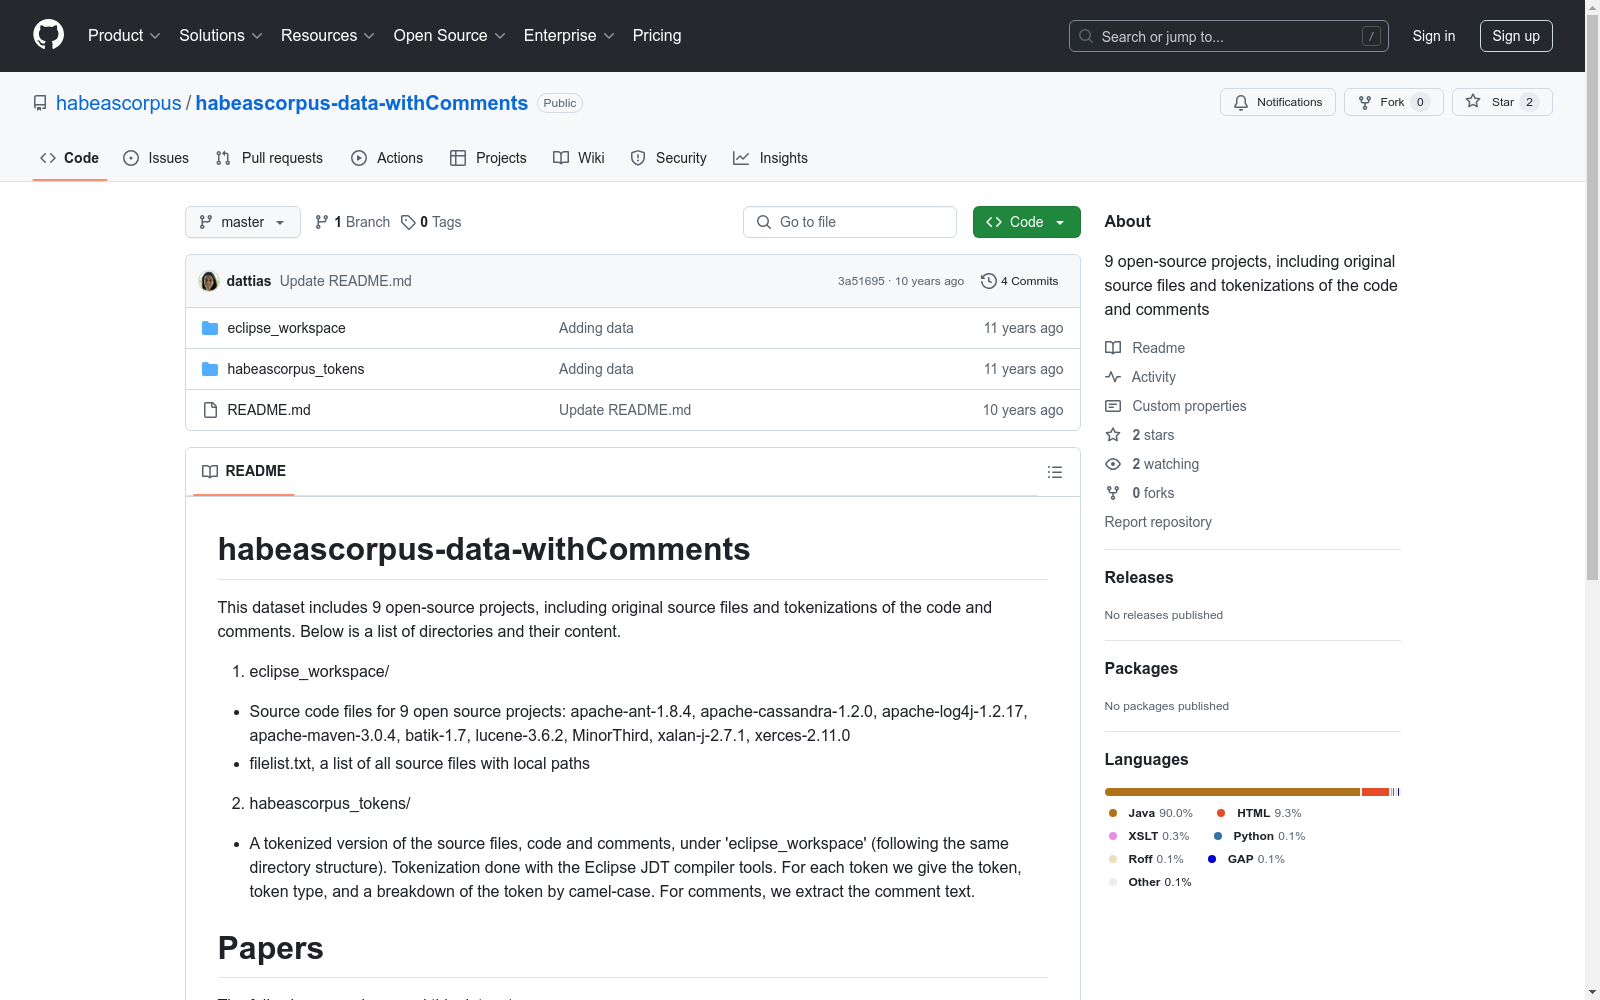Click the HTML language bar segment
Image resolution: width=1600 pixels, height=1000 pixels.
point(1375,792)
